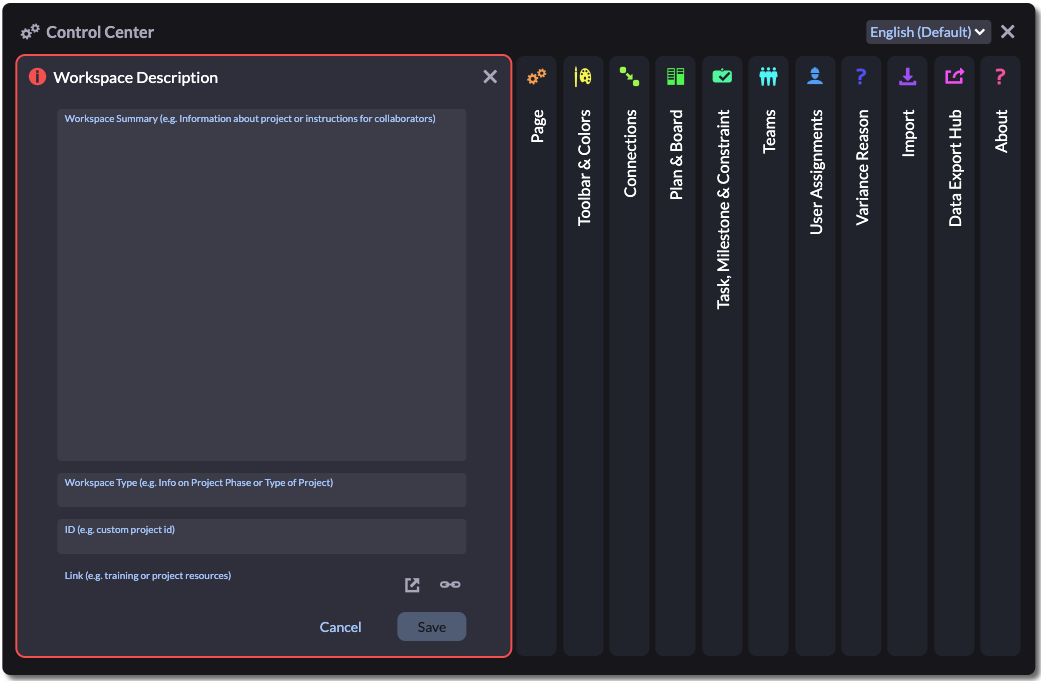1041x681 pixels.
Task: Click the Cancel link
Action: (341, 627)
